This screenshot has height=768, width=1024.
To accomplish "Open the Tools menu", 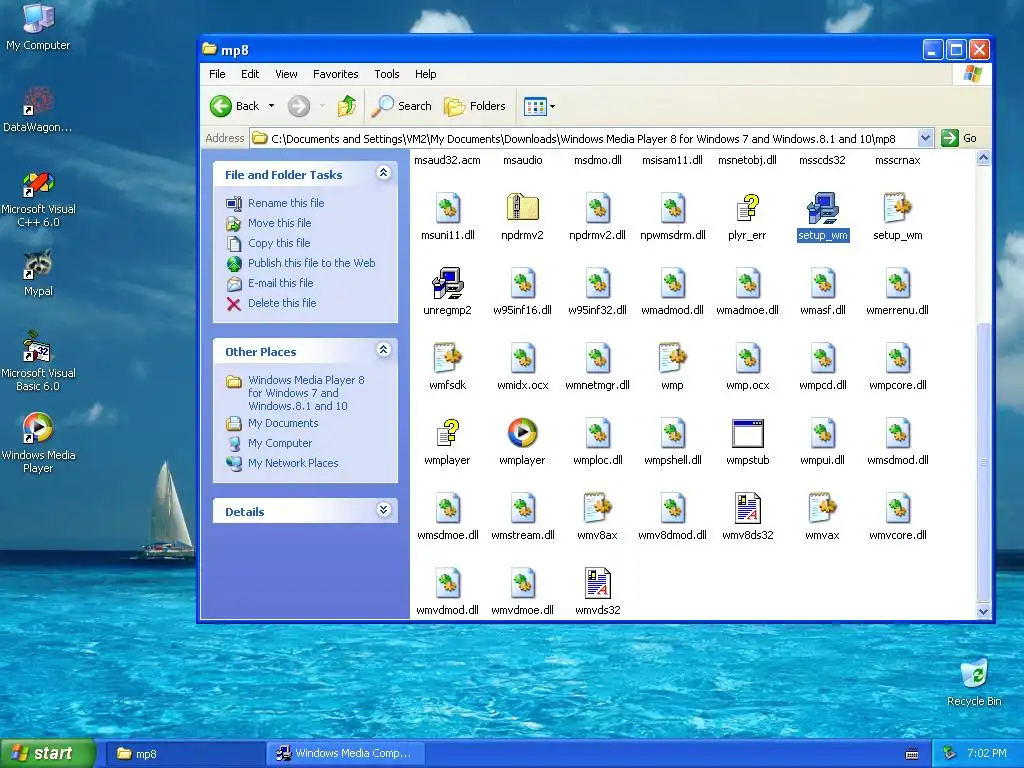I will coord(387,74).
